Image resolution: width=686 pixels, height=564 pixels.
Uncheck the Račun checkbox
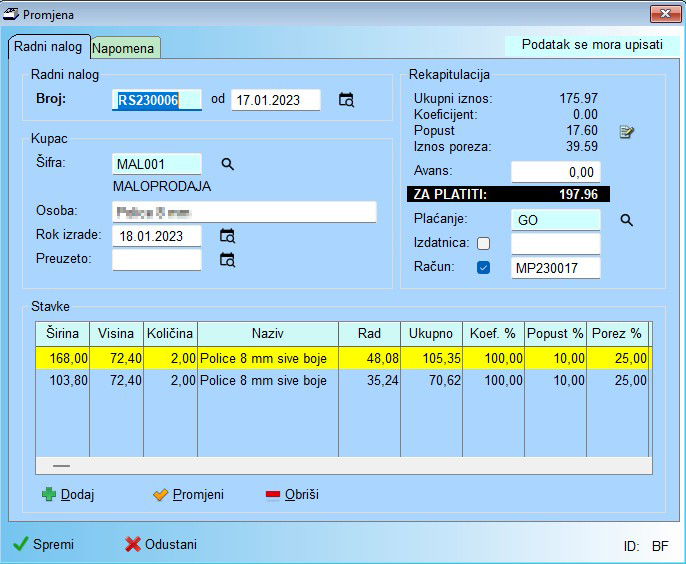coord(484,268)
